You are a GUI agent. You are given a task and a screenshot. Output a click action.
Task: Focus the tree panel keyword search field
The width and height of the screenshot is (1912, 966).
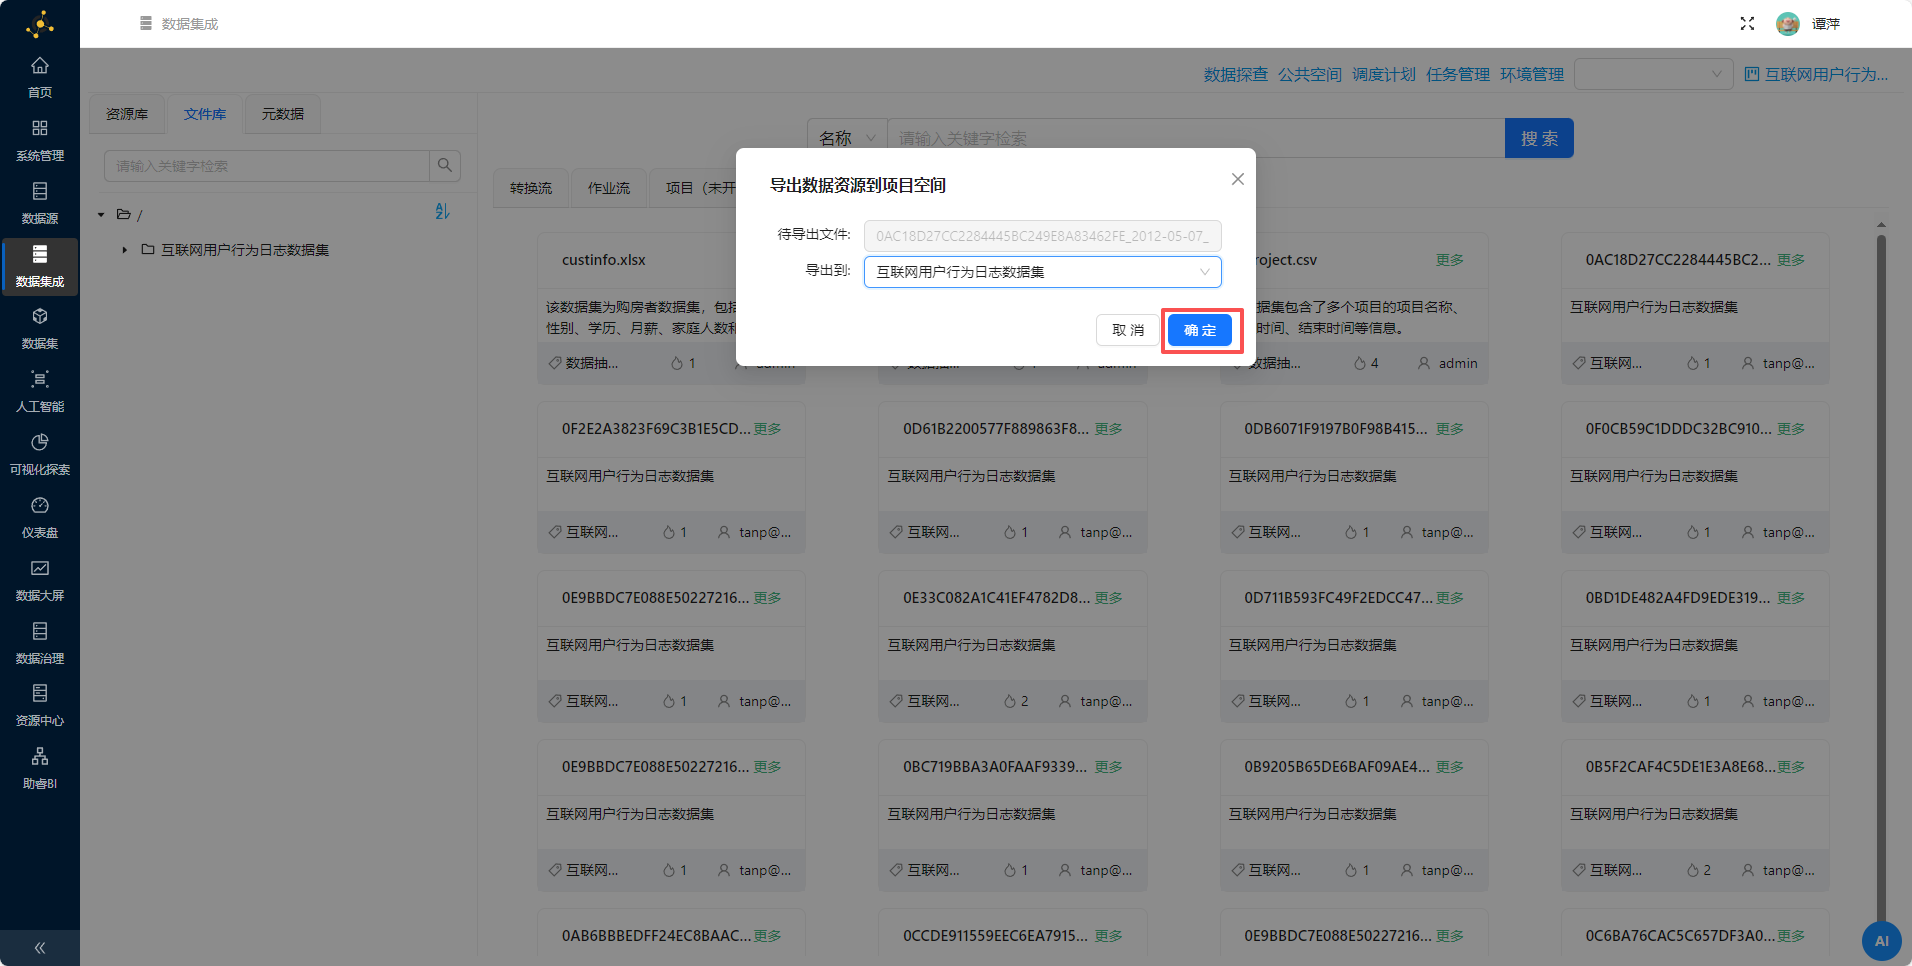tap(267, 166)
